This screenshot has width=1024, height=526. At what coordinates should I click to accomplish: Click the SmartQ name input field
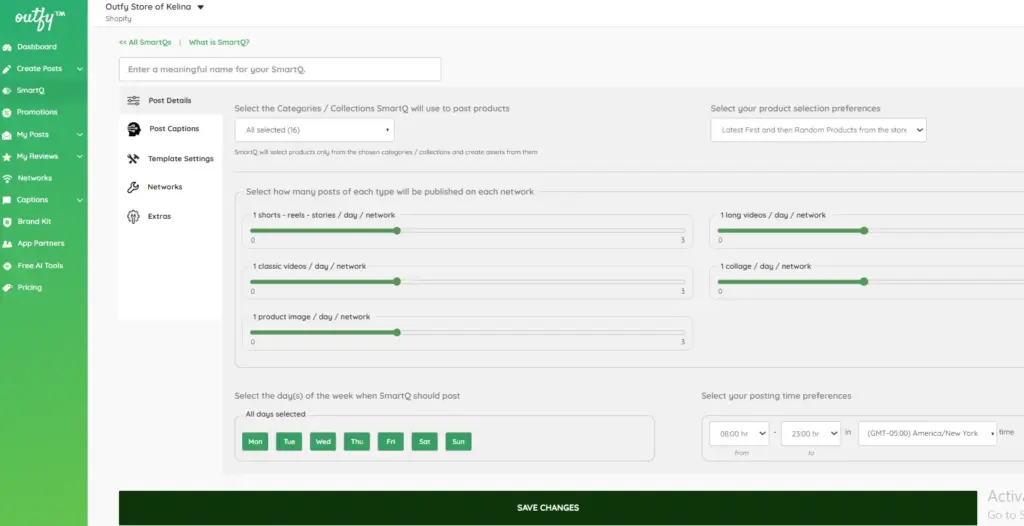coord(280,69)
